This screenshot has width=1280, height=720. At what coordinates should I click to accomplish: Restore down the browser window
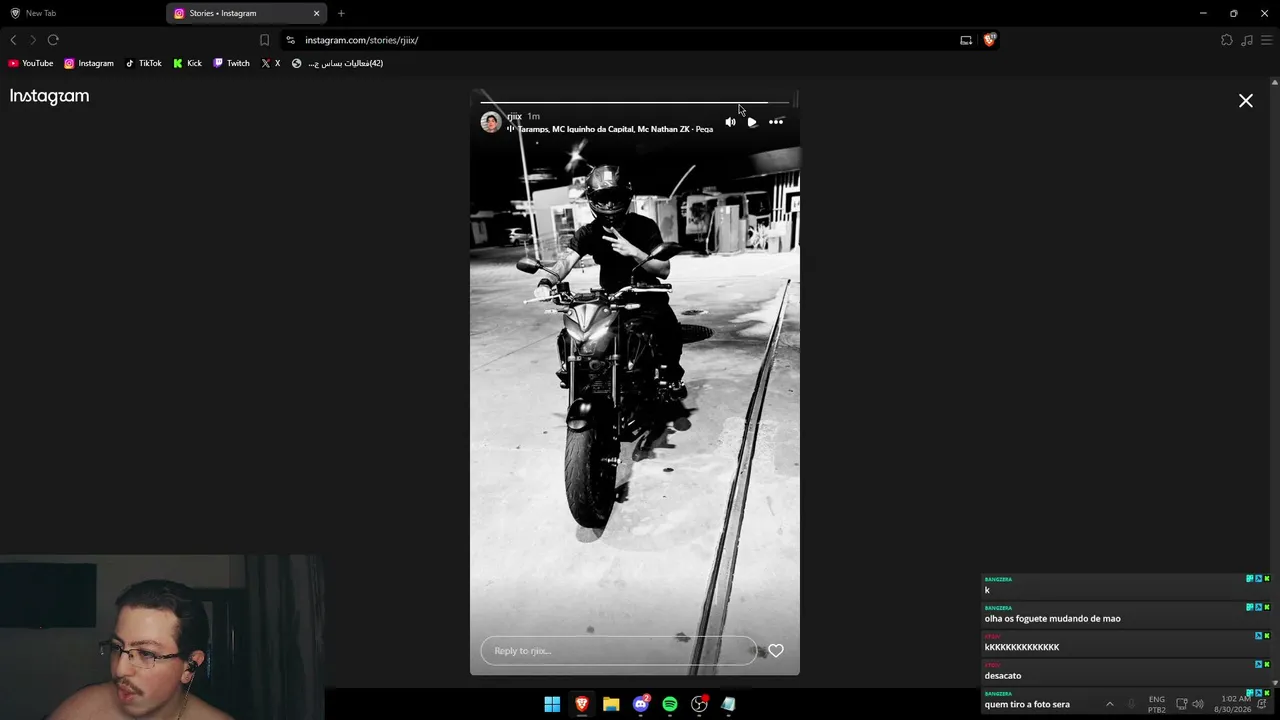(1234, 13)
